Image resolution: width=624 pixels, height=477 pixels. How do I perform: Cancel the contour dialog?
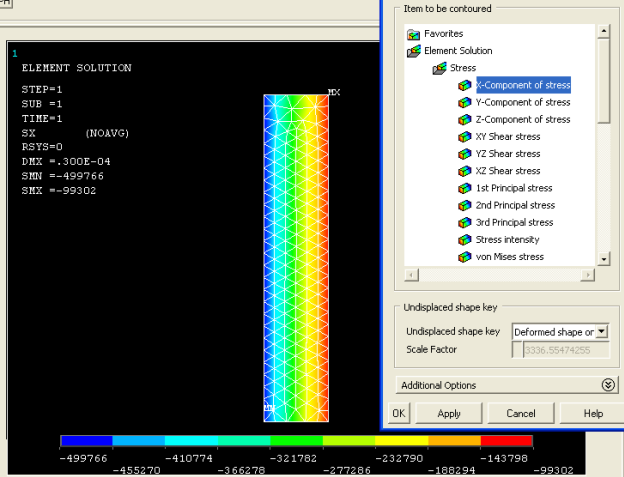[520, 413]
